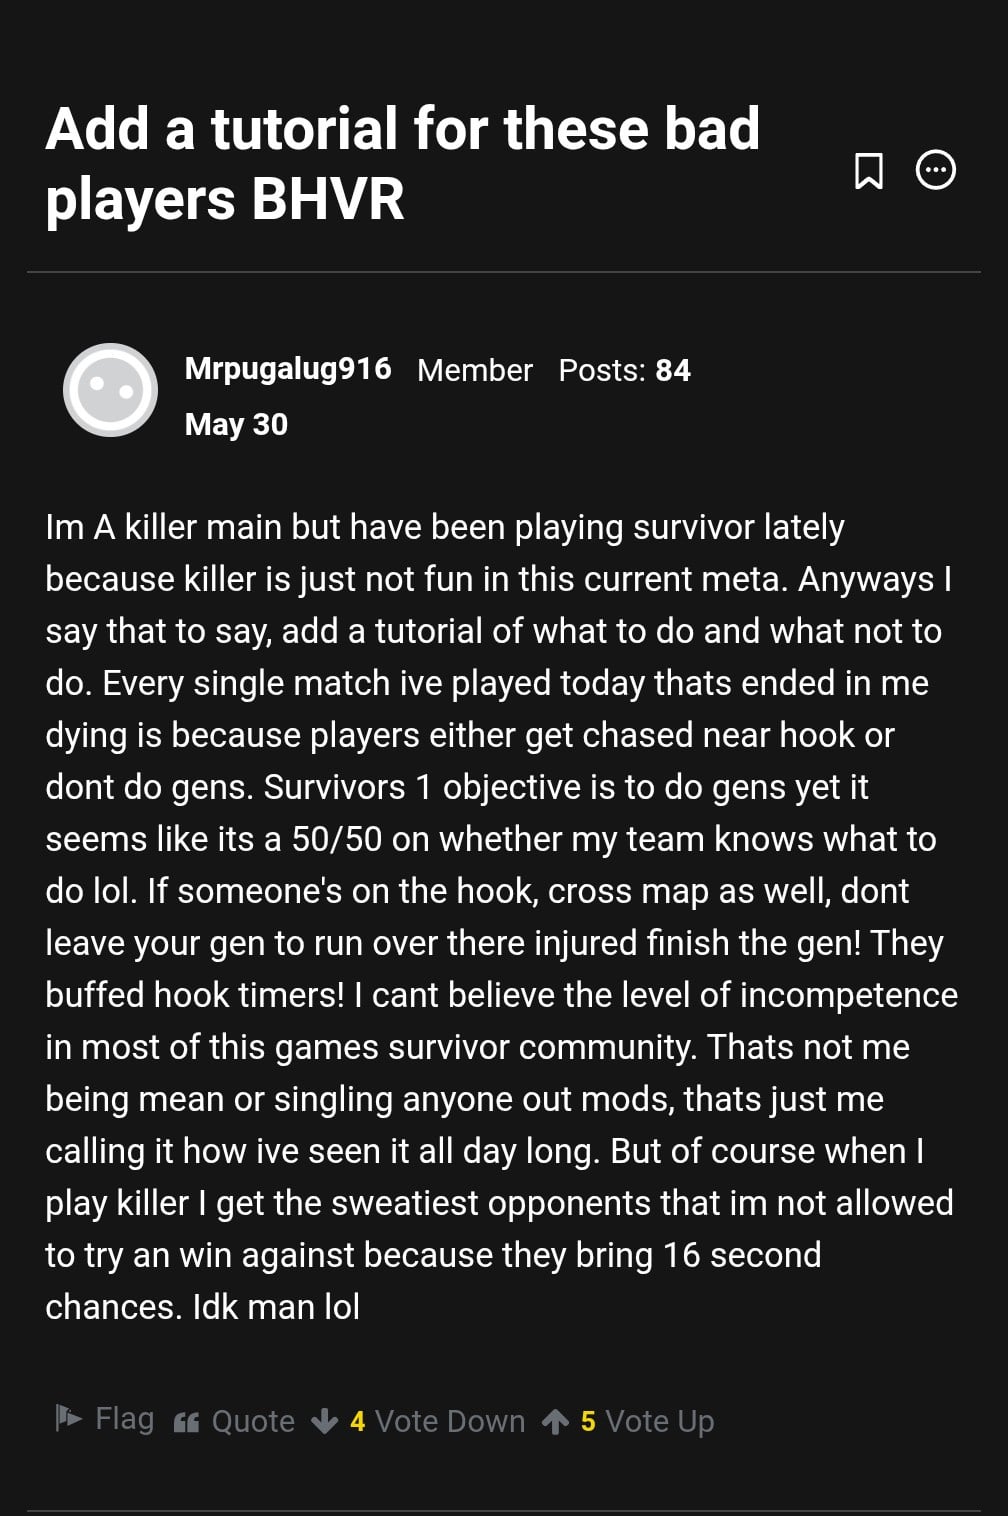This screenshot has width=1008, height=1516.
Task: Click the "Add a tutorial" discussion title
Action: (x=403, y=164)
